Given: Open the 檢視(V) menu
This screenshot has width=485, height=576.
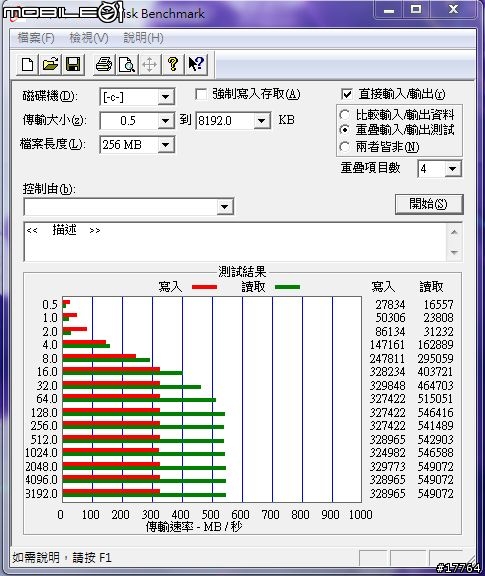Looking at the screenshot, I should (x=89, y=38).
